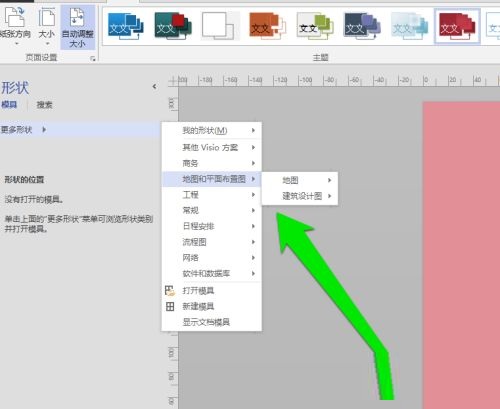Viewport: 500px width, 409px height.
Task: Apply the dark teal and red theme
Action: (x=173, y=26)
